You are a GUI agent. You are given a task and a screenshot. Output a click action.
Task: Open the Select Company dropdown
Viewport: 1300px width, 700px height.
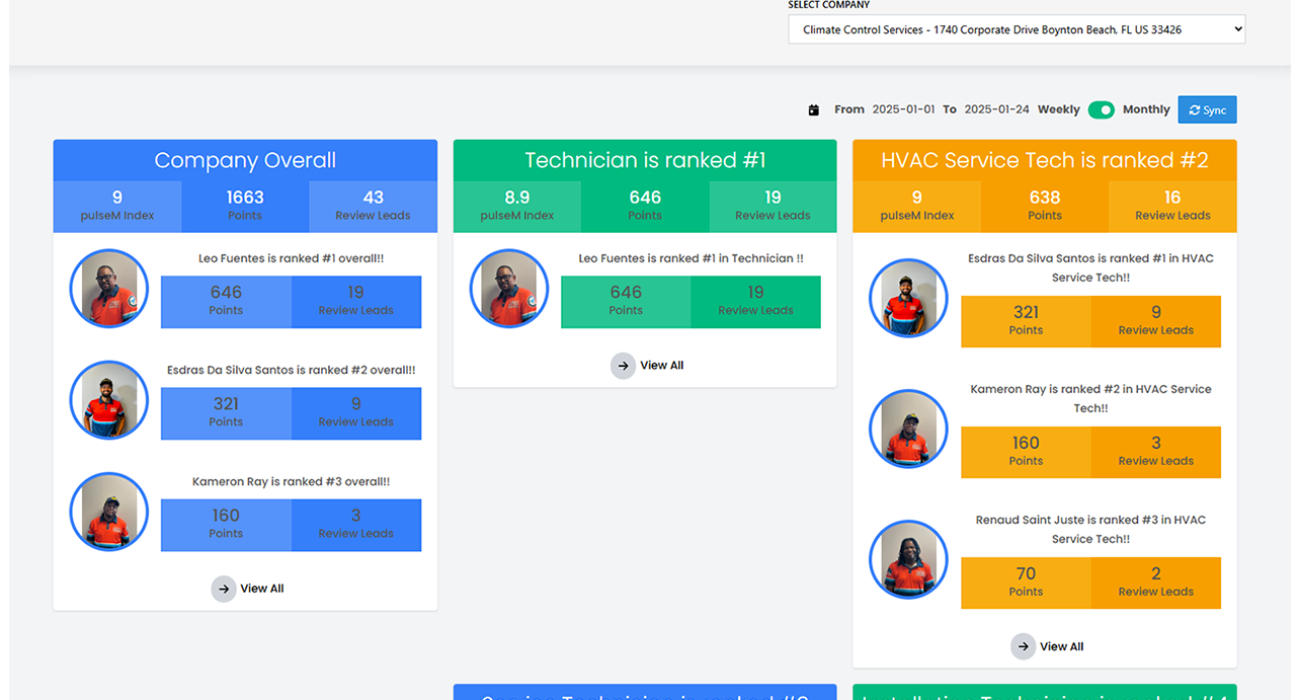click(1016, 30)
